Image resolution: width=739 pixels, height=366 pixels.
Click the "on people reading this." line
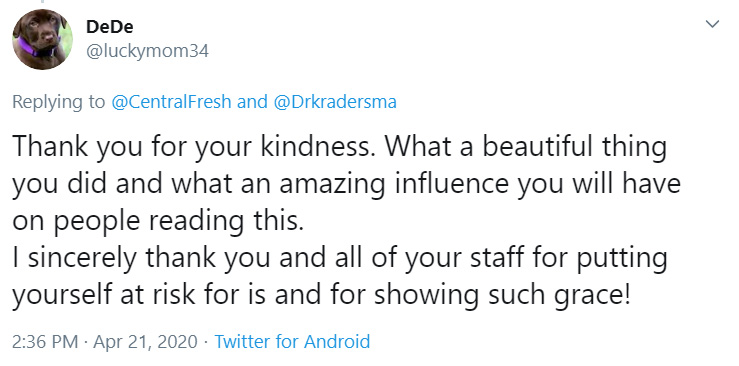point(157,221)
